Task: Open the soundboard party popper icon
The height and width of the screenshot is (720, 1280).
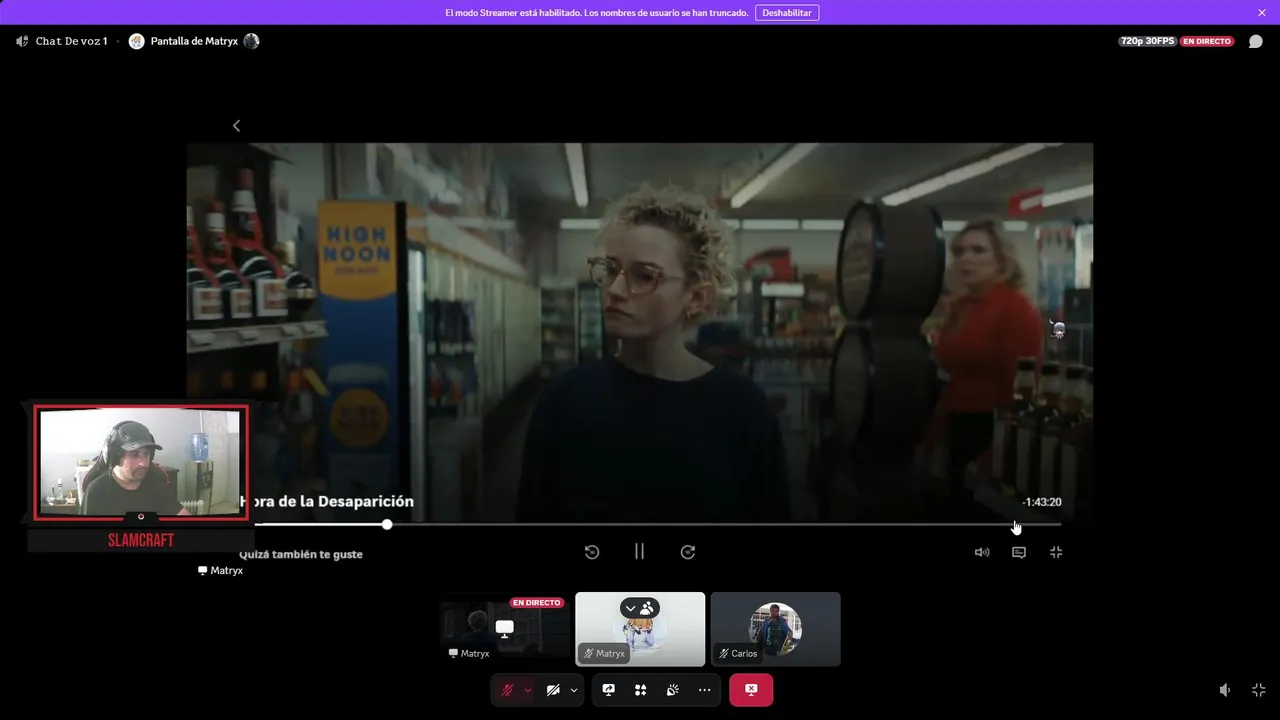Action: (673, 690)
